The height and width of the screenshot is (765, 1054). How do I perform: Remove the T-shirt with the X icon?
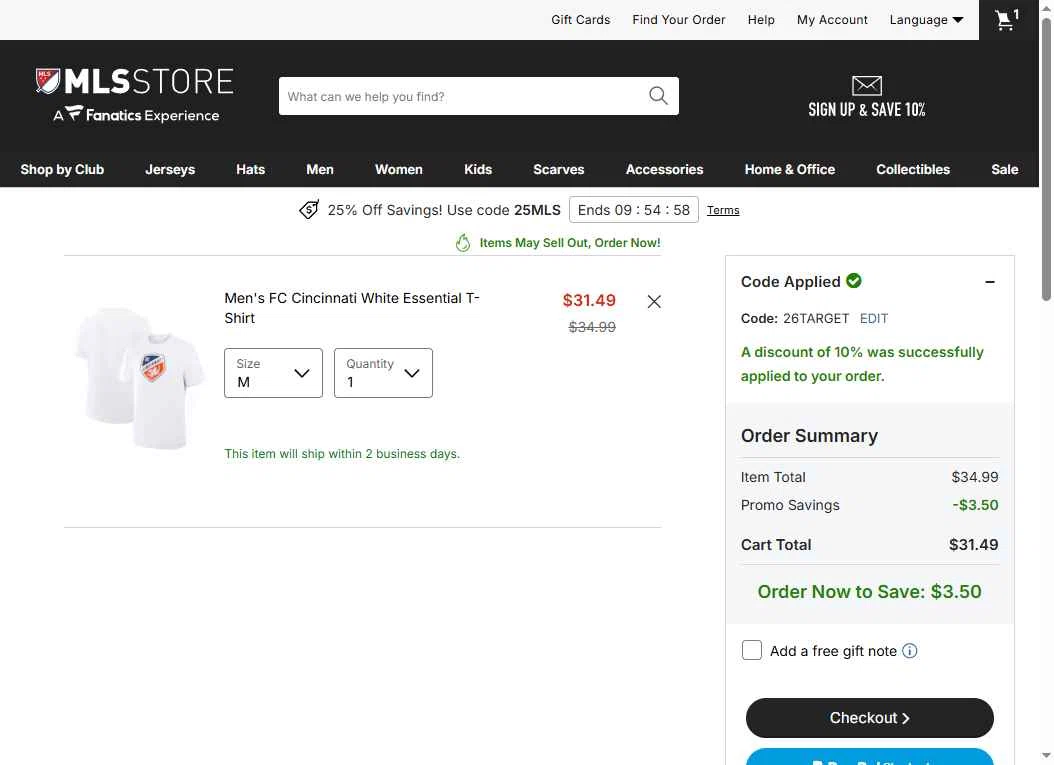(x=654, y=301)
